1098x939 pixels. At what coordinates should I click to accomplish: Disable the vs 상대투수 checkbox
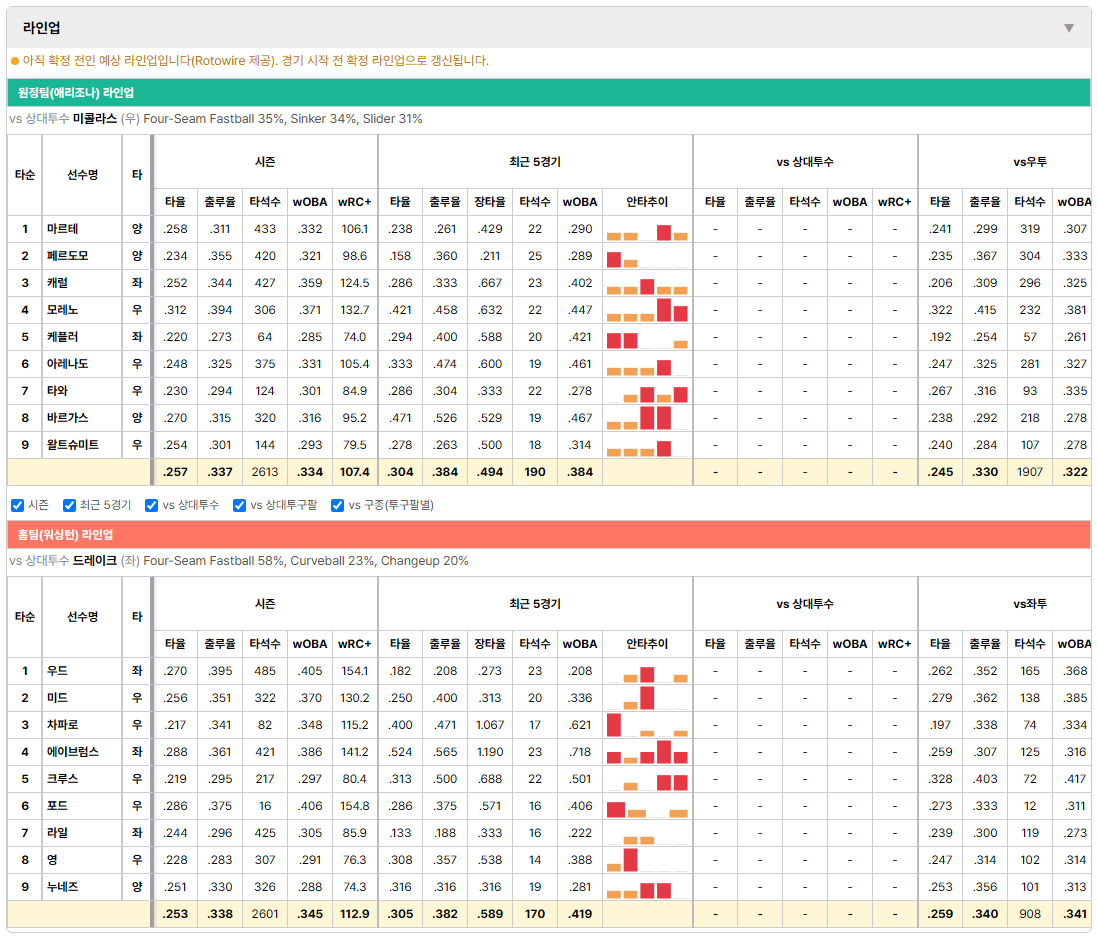[151, 506]
